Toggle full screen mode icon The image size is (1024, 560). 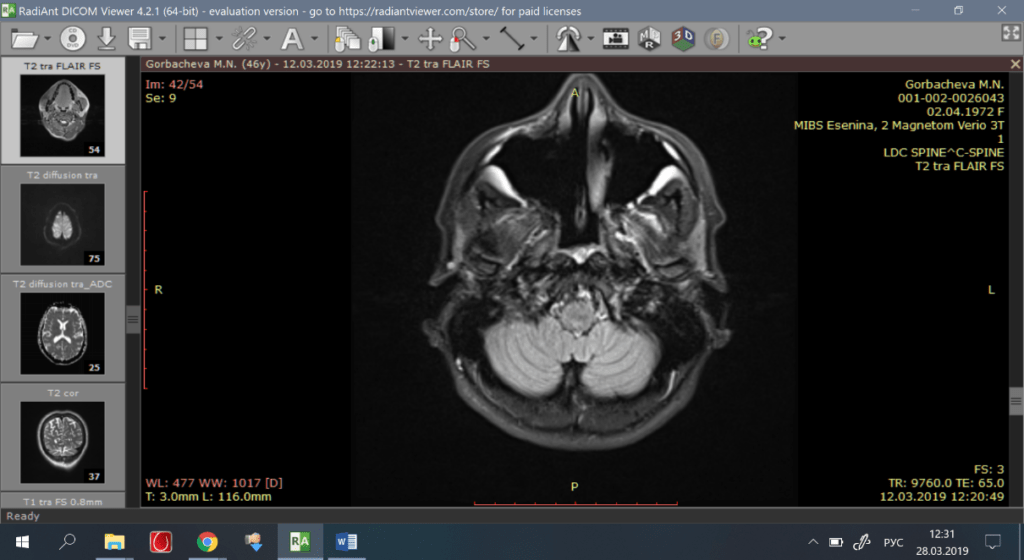click(1010, 33)
